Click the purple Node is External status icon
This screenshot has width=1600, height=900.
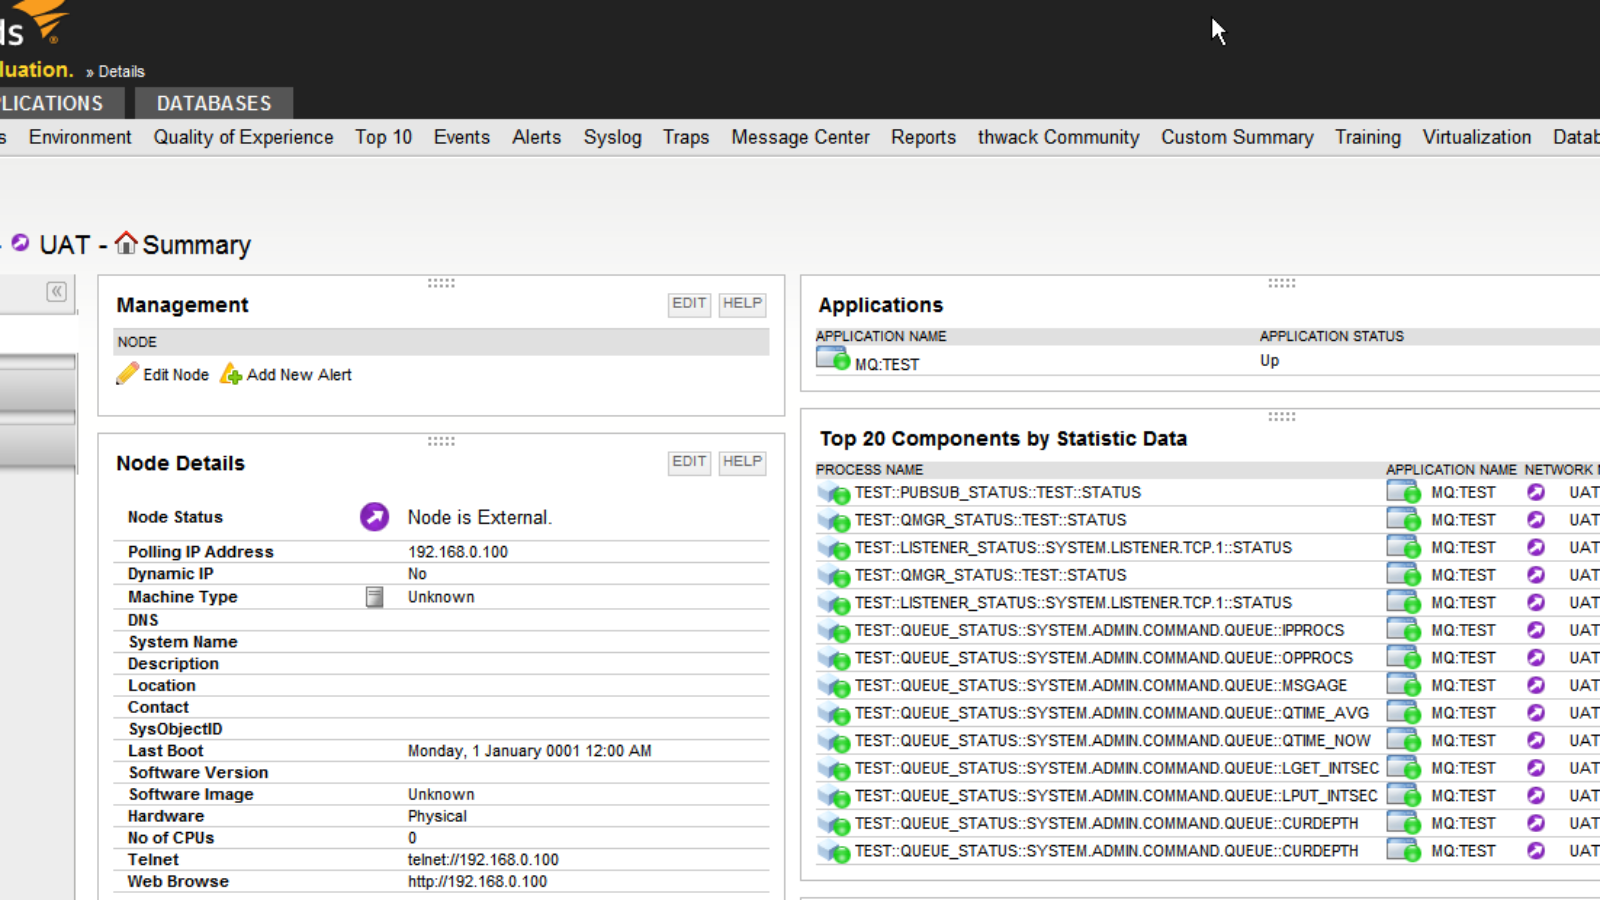pos(374,517)
